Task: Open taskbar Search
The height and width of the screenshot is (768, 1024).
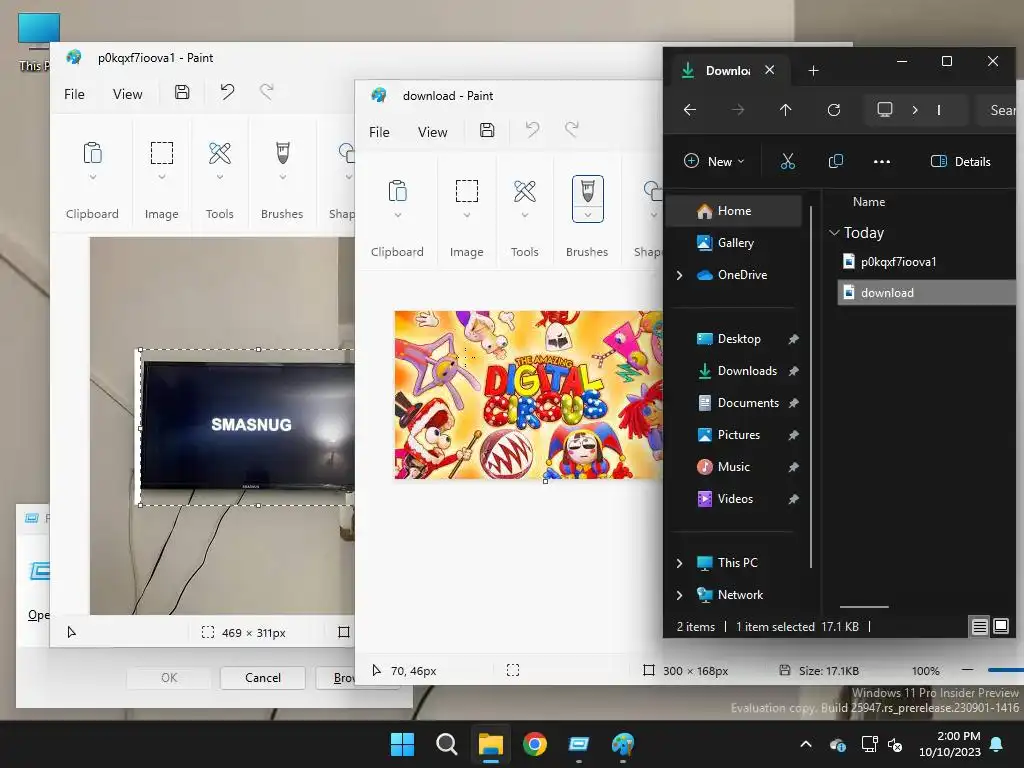Action: [447, 744]
